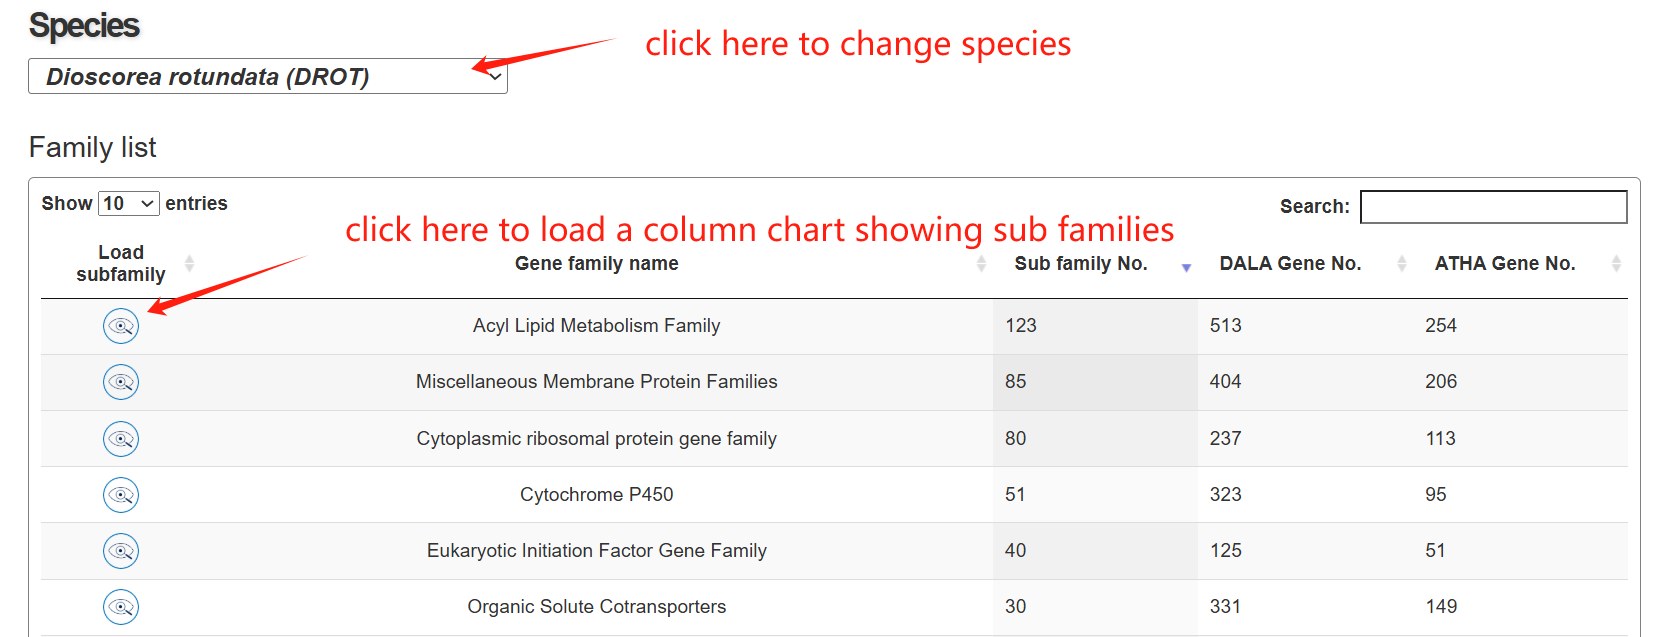Click the Cytoplasmic ribosomal protein gene family name

(597, 439)
